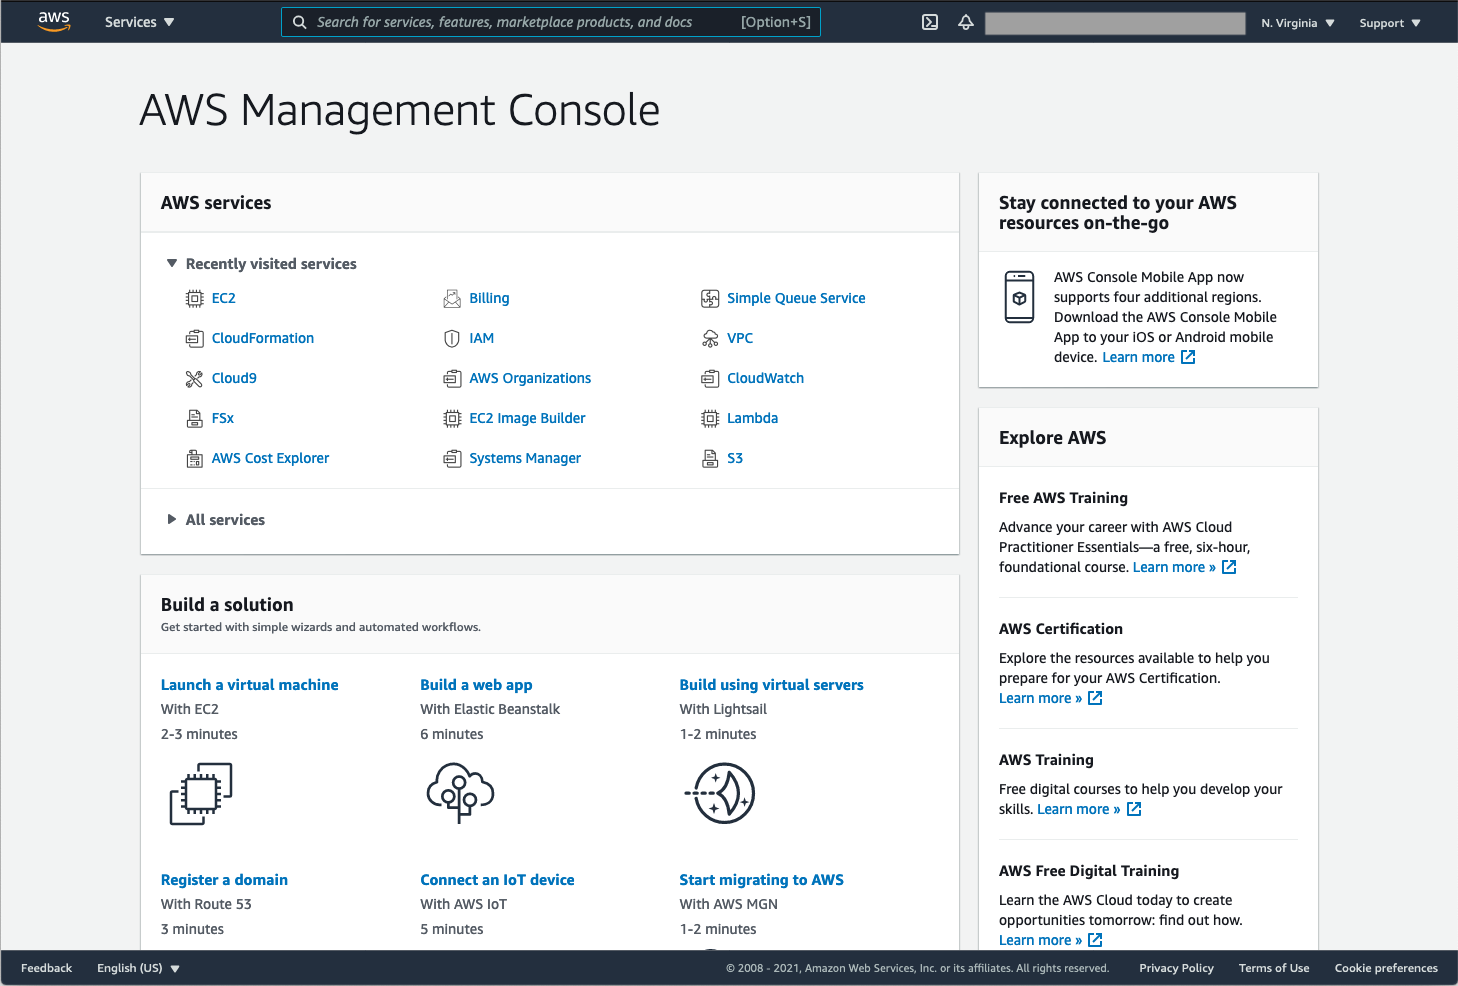
Task: Open the EC2 service link
Action: [x=224, y=298]
